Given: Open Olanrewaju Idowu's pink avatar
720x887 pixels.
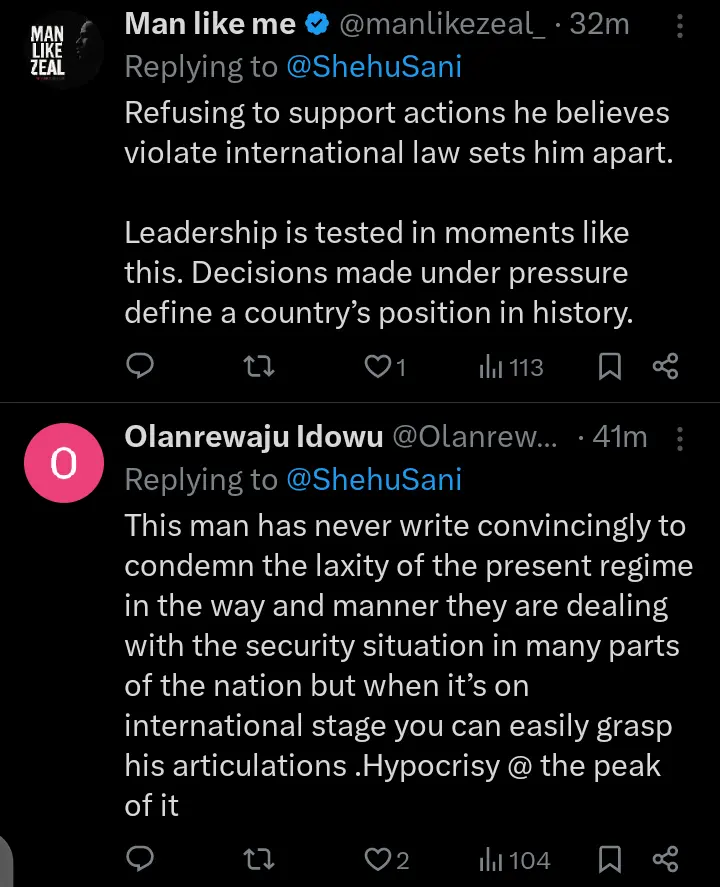Looking at the screenshot, I should (x=62, y=463).
